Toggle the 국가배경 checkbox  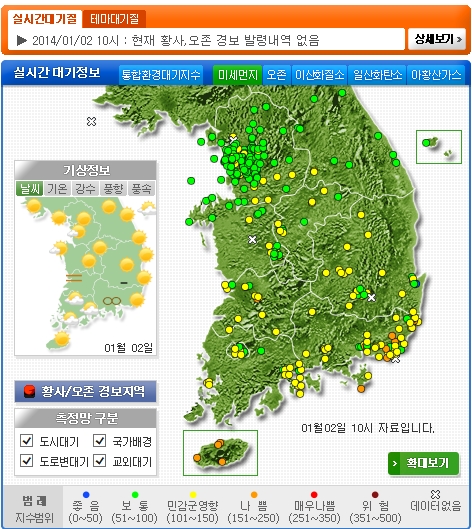coord(99,441)
